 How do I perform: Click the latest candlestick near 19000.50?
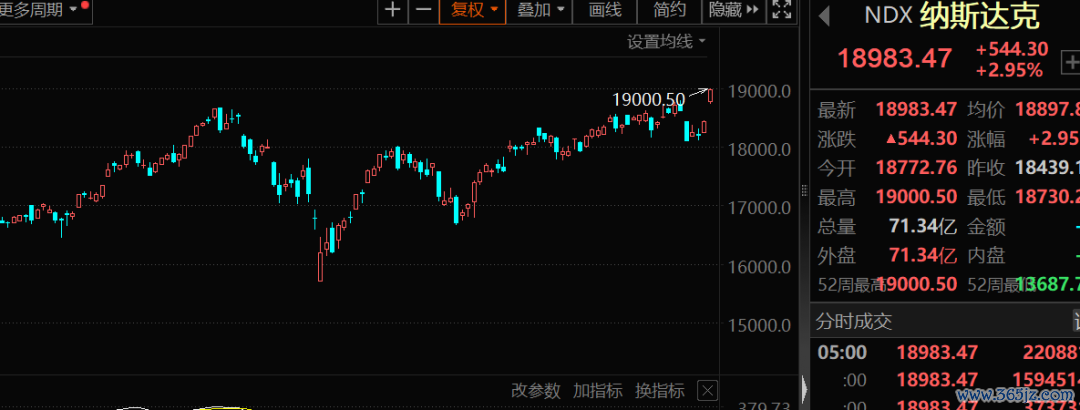tap(710, 95)
